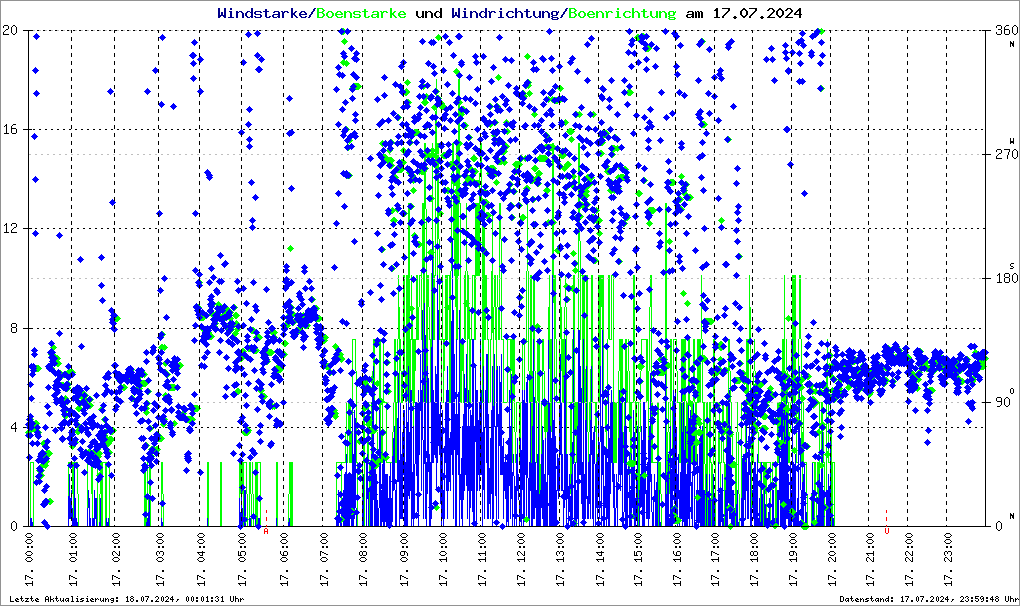This screenshot has height=606, width=1020.
Task: Click the 'O' direction label near 90
Action: (x=1012, y=391)
